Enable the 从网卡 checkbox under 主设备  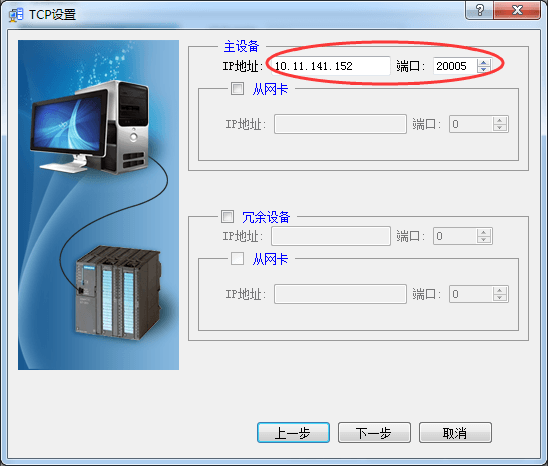click(x=237, y=88)
